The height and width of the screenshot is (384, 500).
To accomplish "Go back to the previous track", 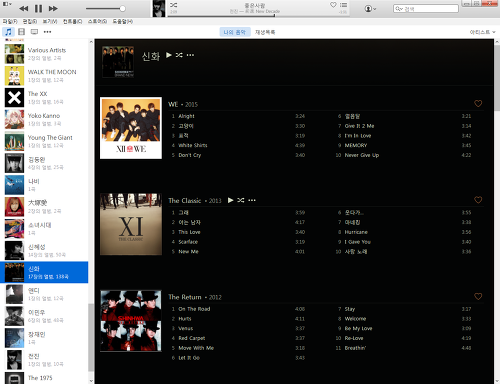I will pyautogui.click(x=23, y=8).
